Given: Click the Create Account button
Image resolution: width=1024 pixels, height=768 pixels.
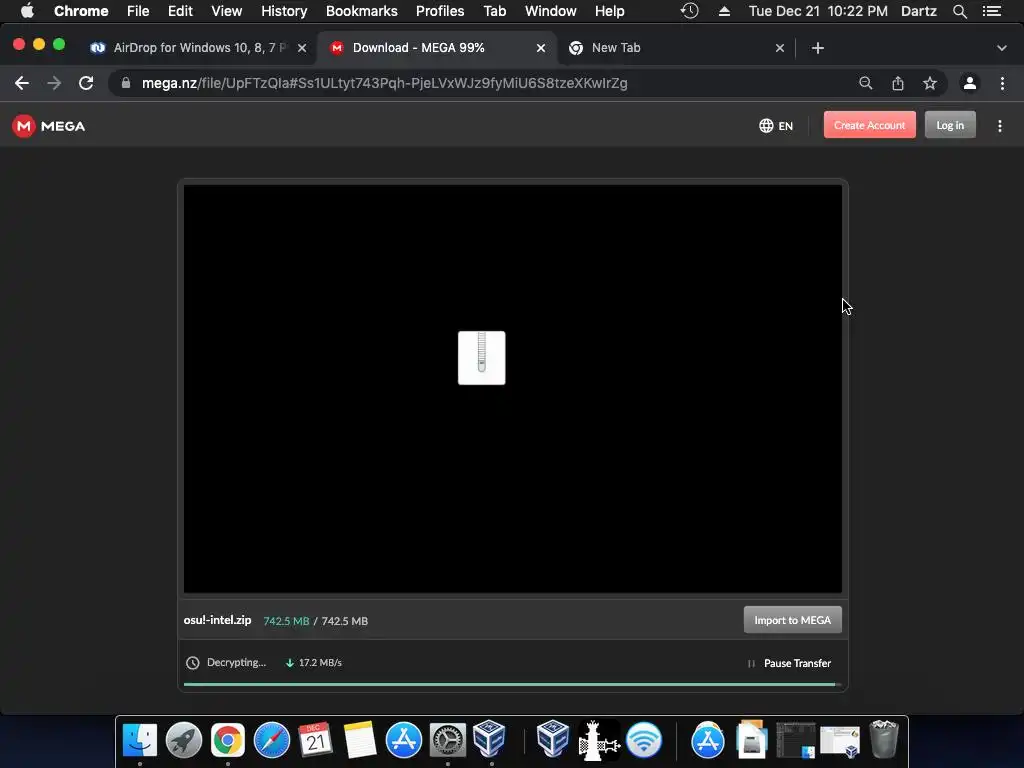Looking at the screenshot, I should pyautogui.click(x=869, y=125).
